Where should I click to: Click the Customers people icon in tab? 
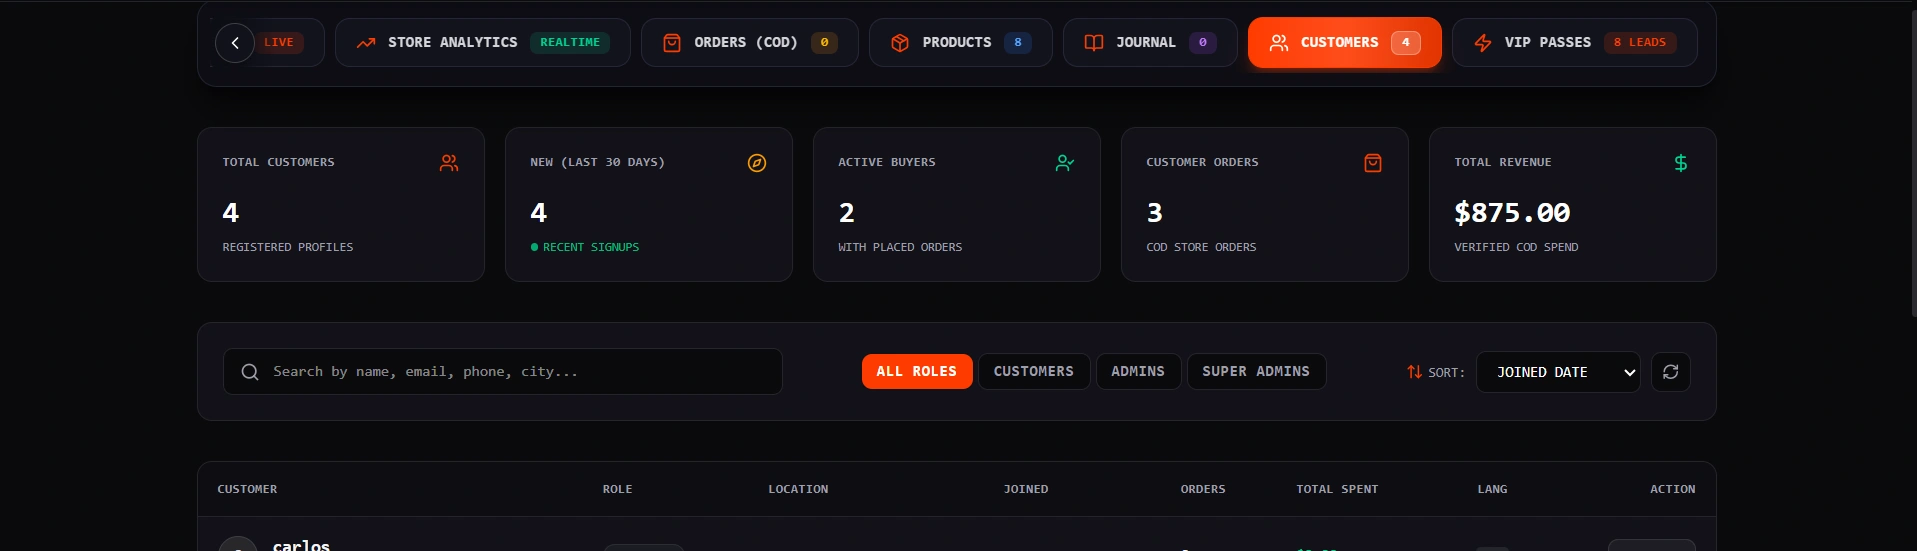[1279, 43]
